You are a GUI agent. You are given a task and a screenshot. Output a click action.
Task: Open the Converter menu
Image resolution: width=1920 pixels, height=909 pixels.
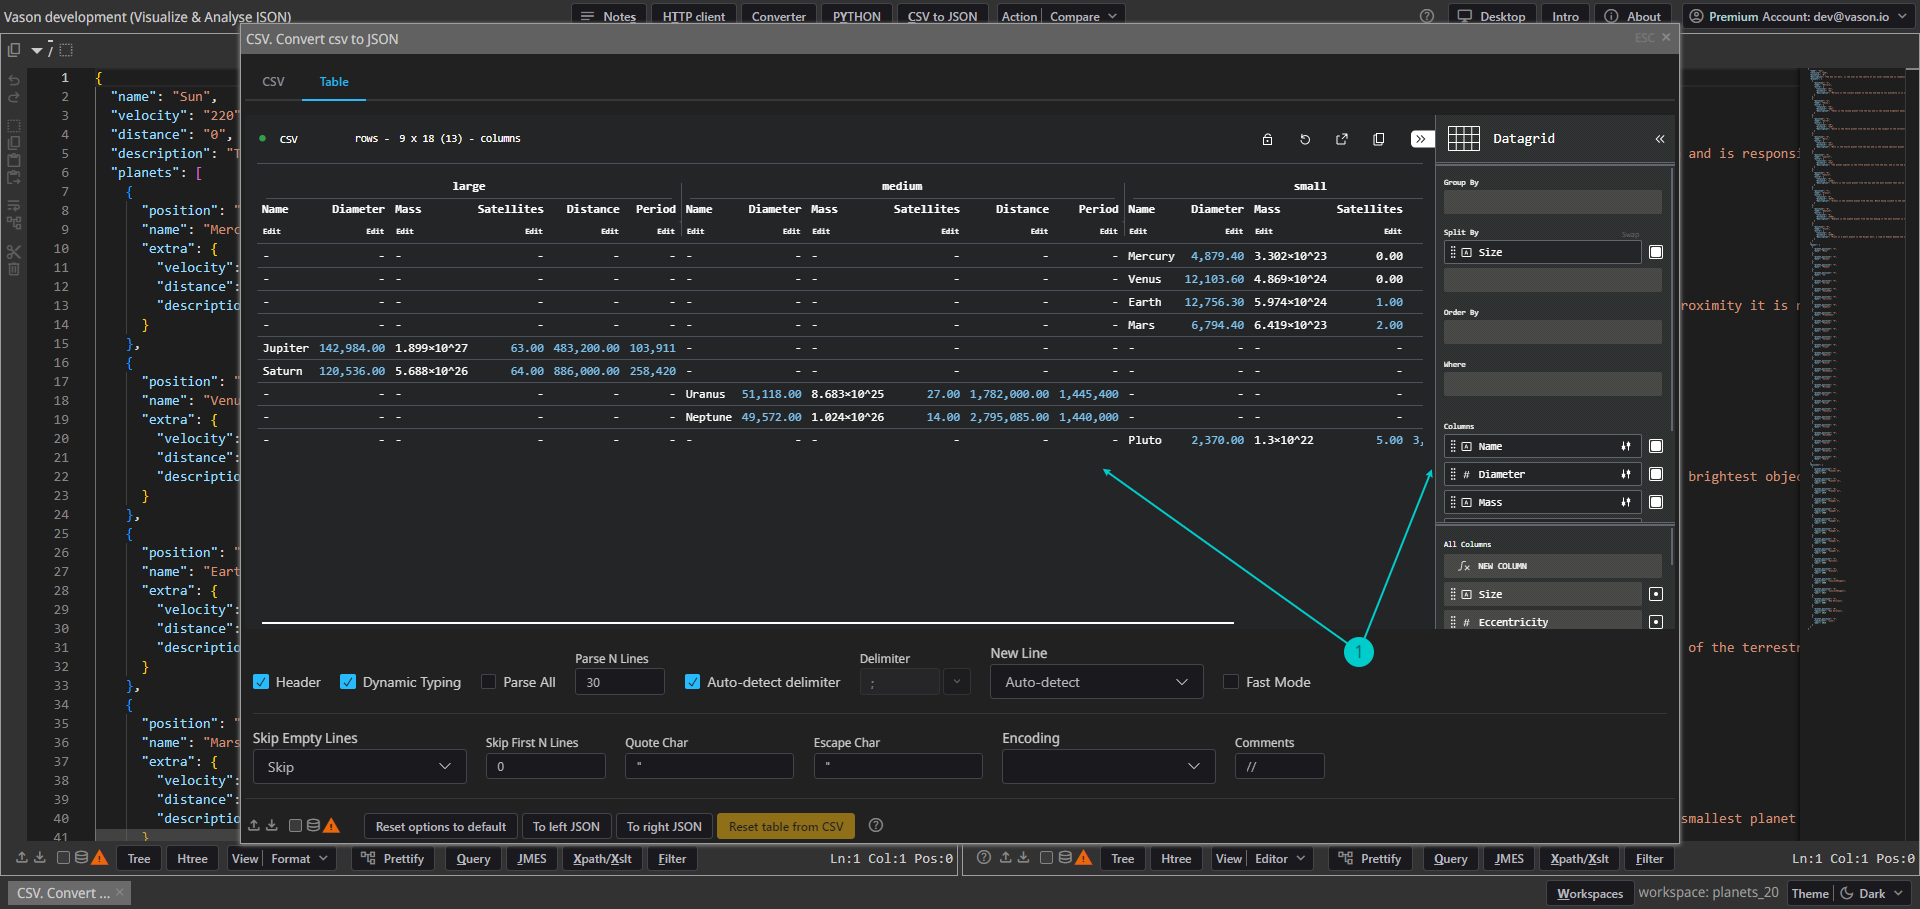(x=779, y=16)
